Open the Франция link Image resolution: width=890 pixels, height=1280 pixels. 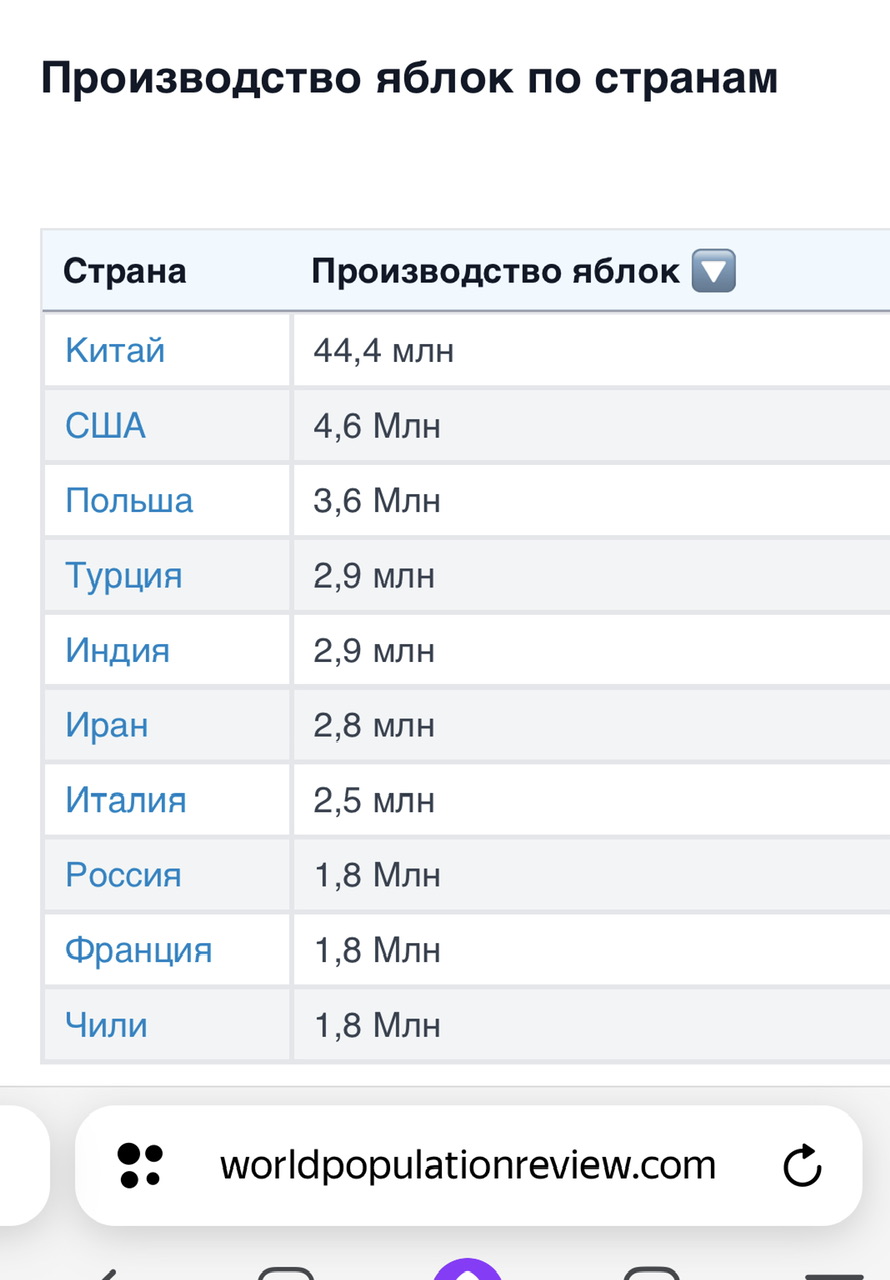coord(139,950)
